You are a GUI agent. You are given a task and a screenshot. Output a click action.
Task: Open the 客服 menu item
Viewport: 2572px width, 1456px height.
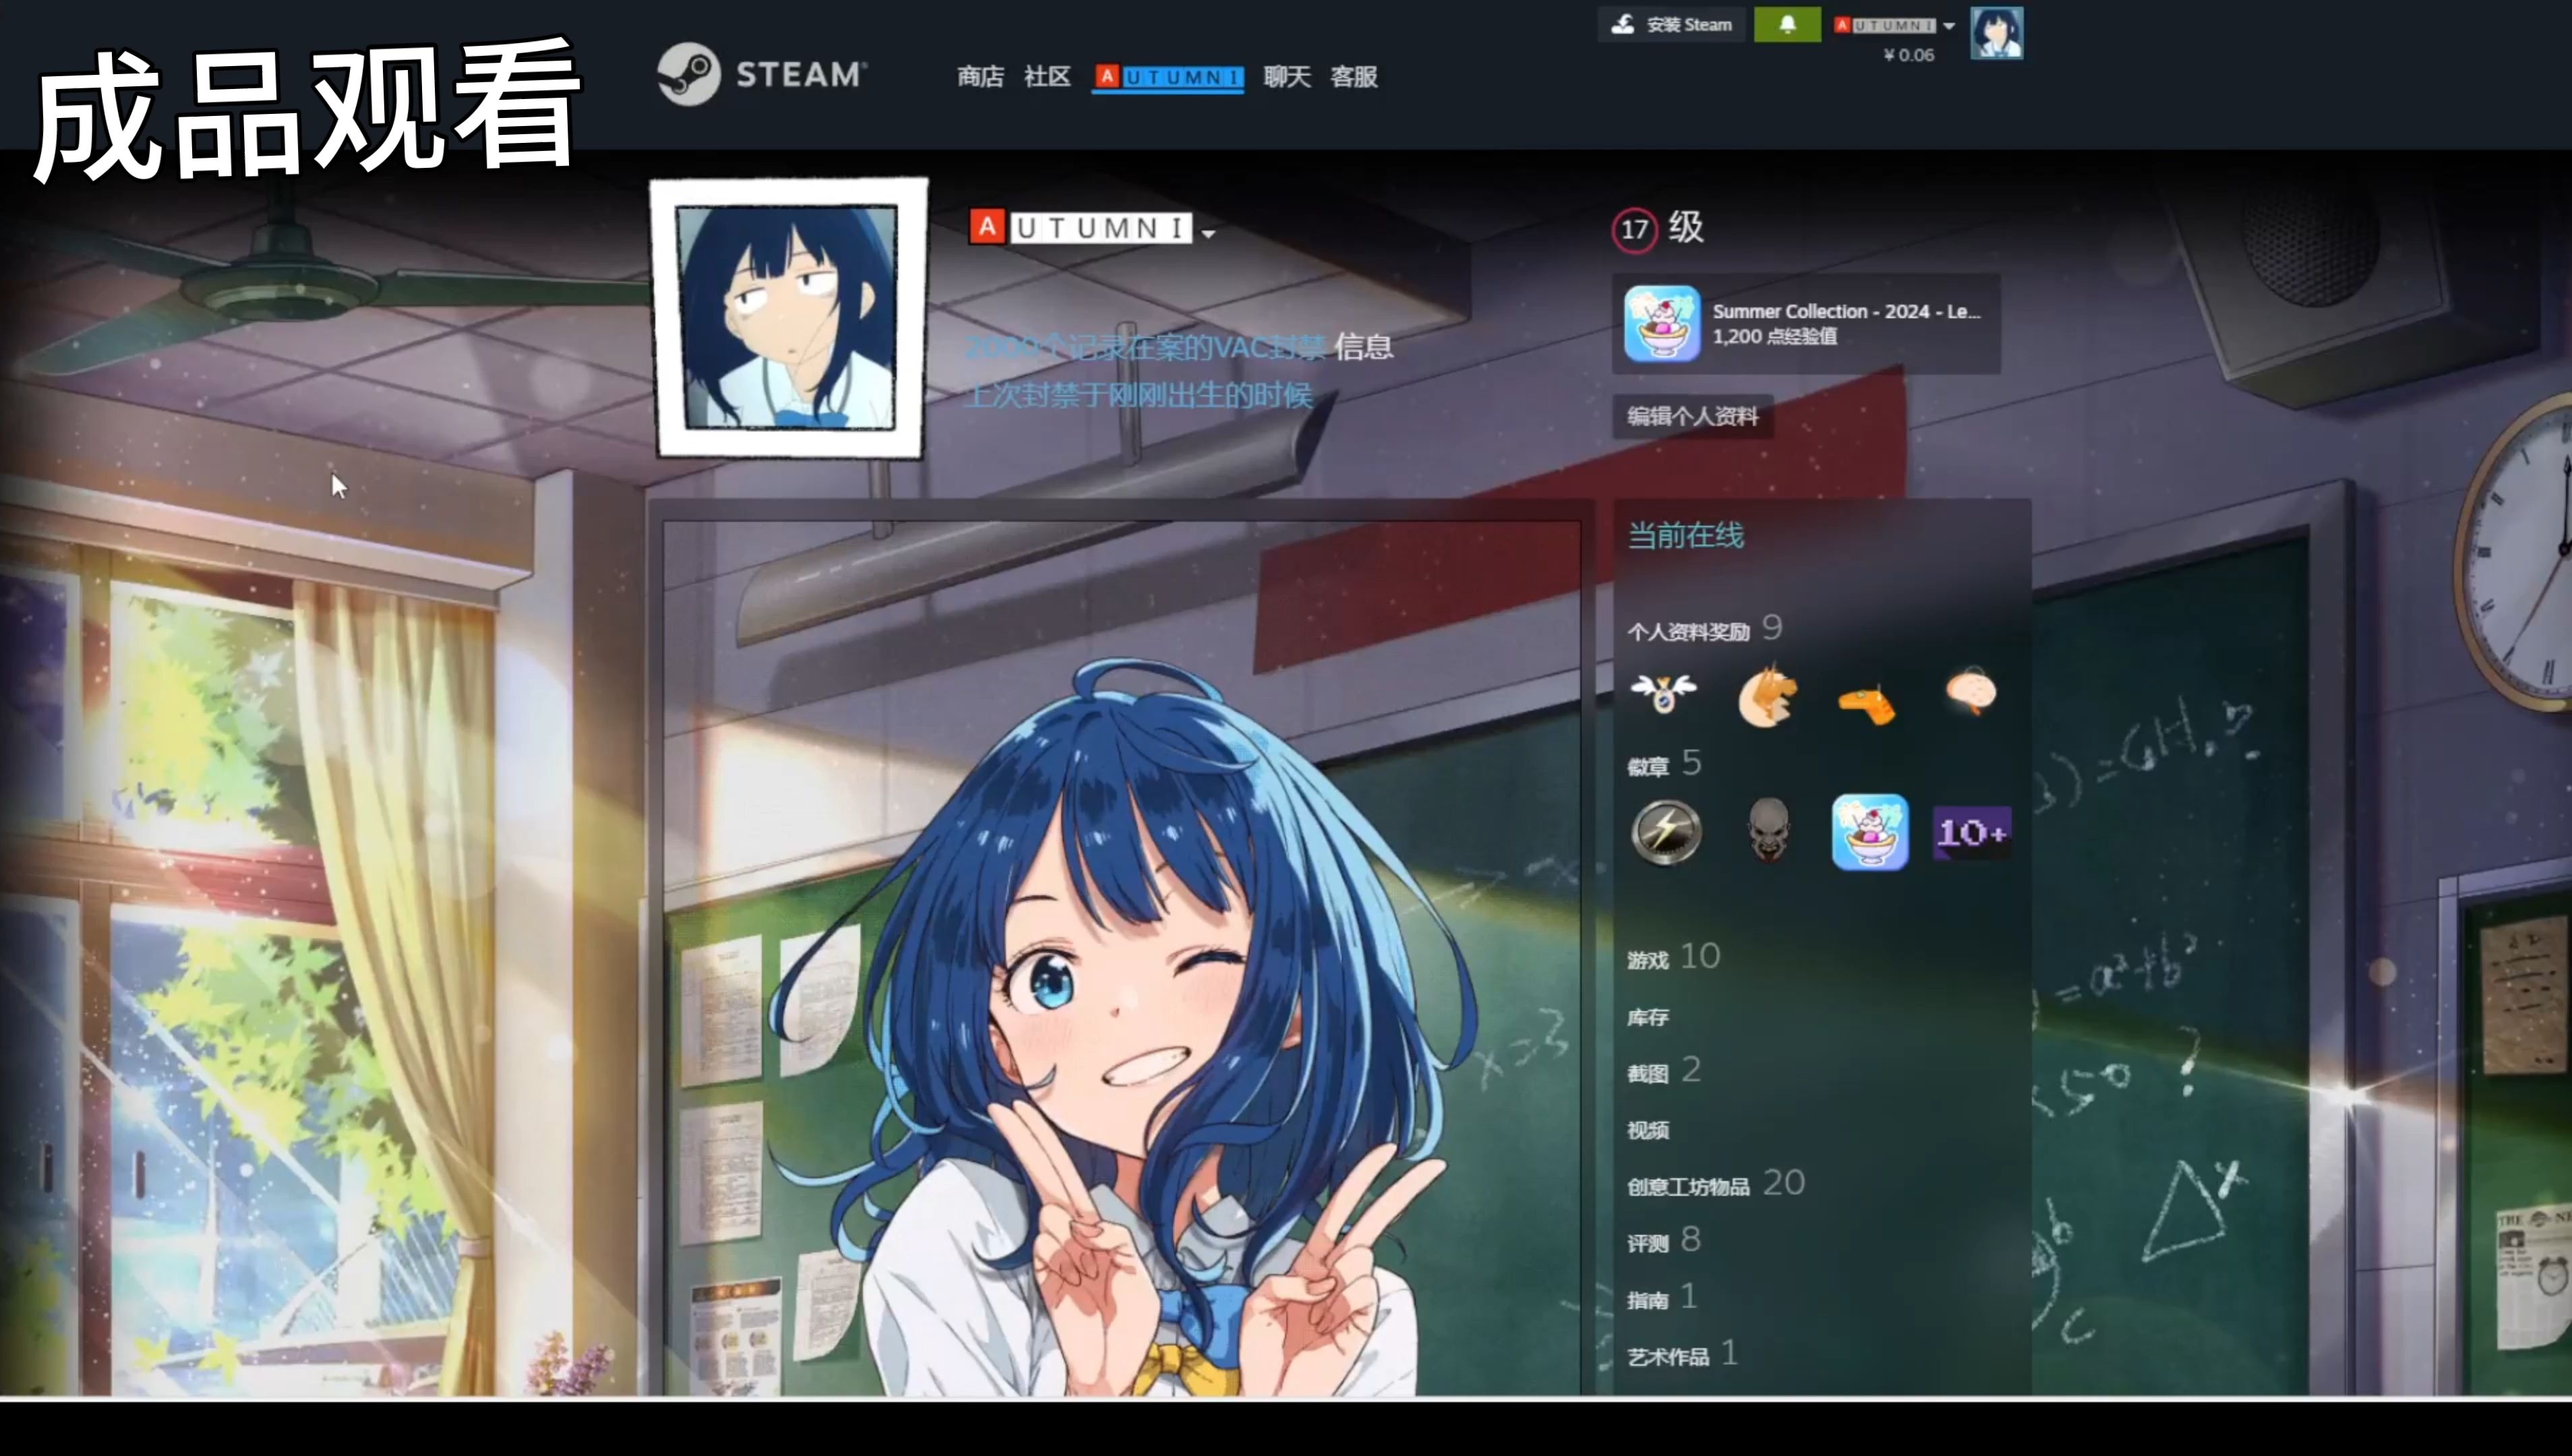click(x=1354, y=76)
